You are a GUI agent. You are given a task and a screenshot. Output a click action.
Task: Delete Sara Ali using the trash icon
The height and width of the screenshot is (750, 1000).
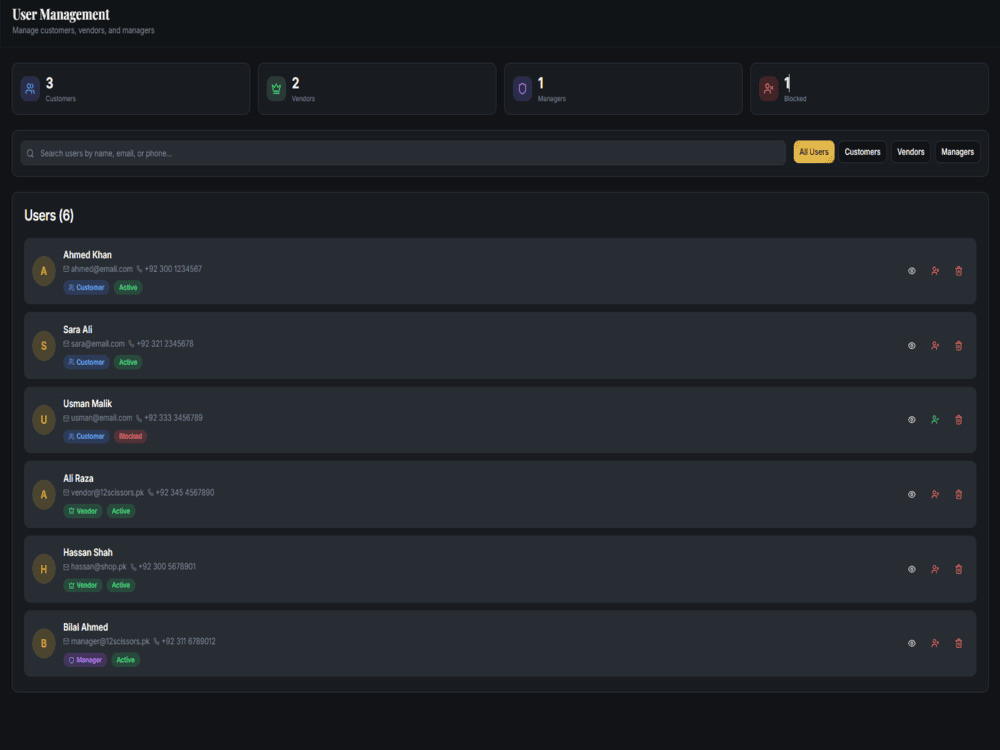[x=959, y=346]
